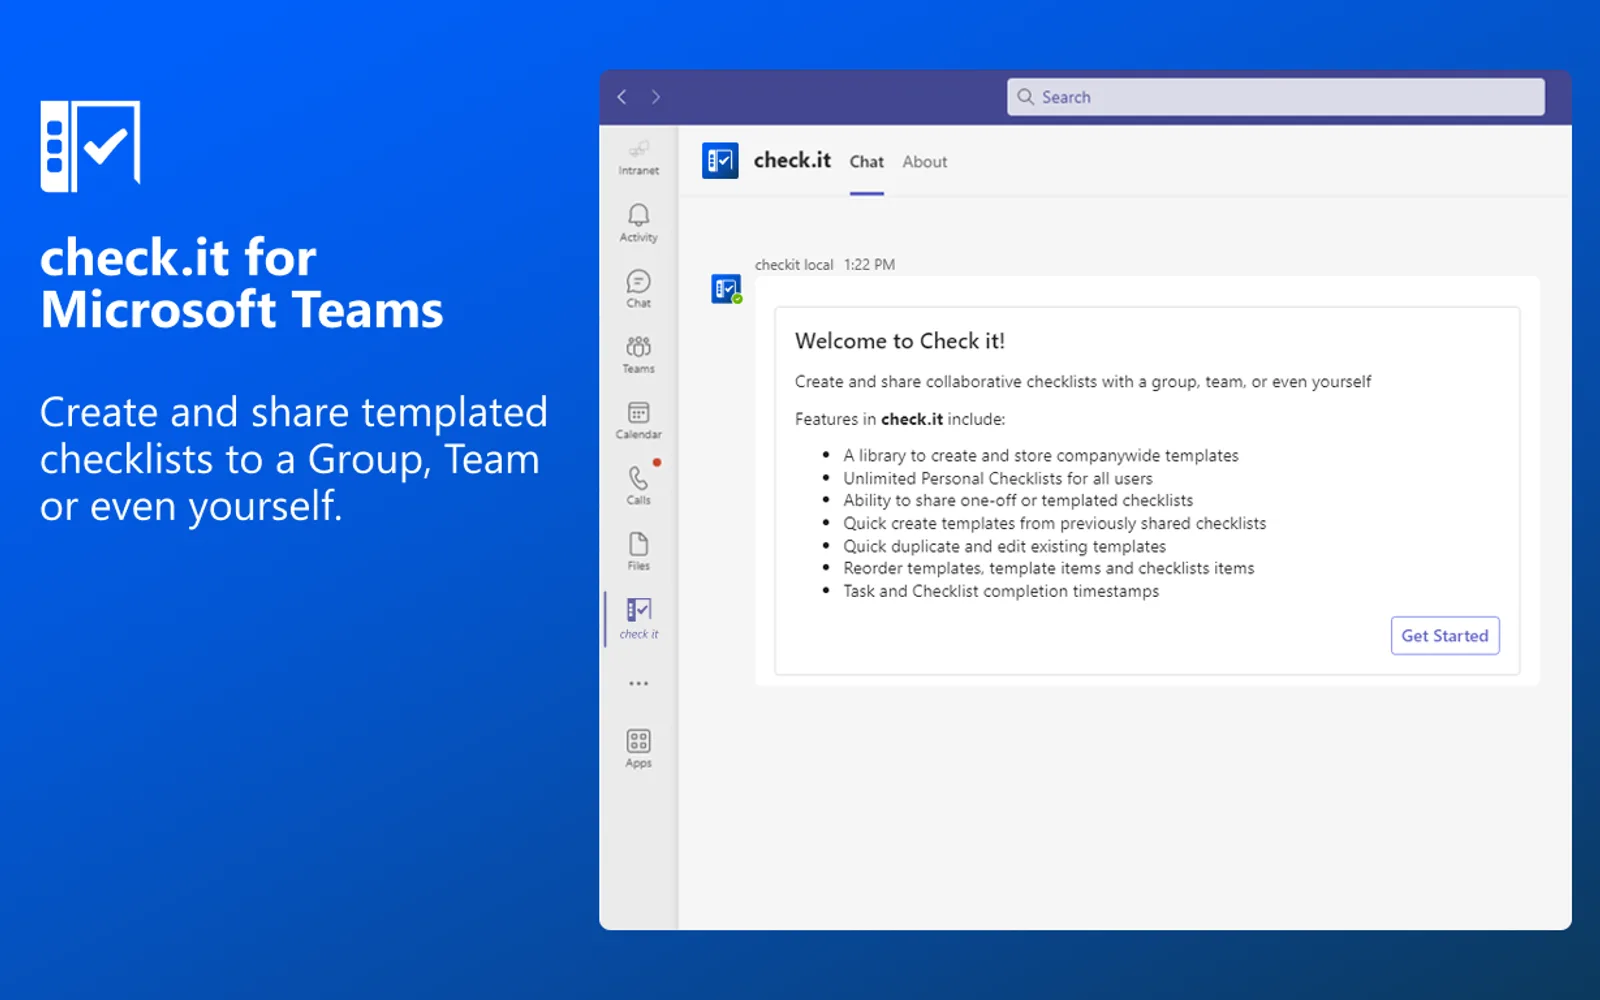The width and height of the screenshot is (1600, 1000).
Task: Click the 'Features in check.it include:' line
Action: pos(900,419)
